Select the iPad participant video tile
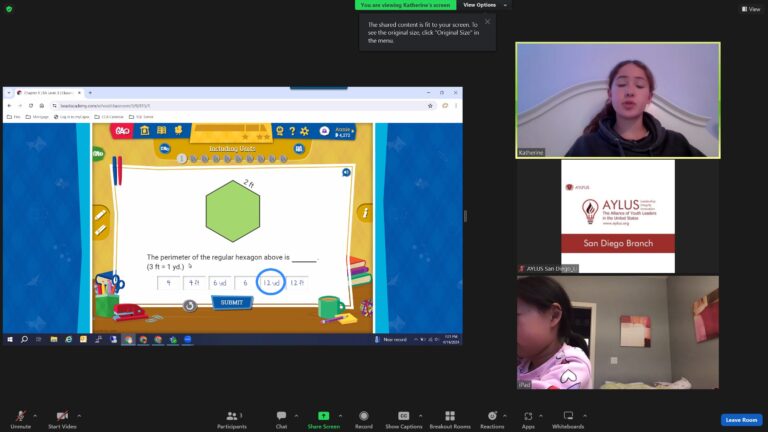This screenshot has height=432, width=768. coord(618,332)
